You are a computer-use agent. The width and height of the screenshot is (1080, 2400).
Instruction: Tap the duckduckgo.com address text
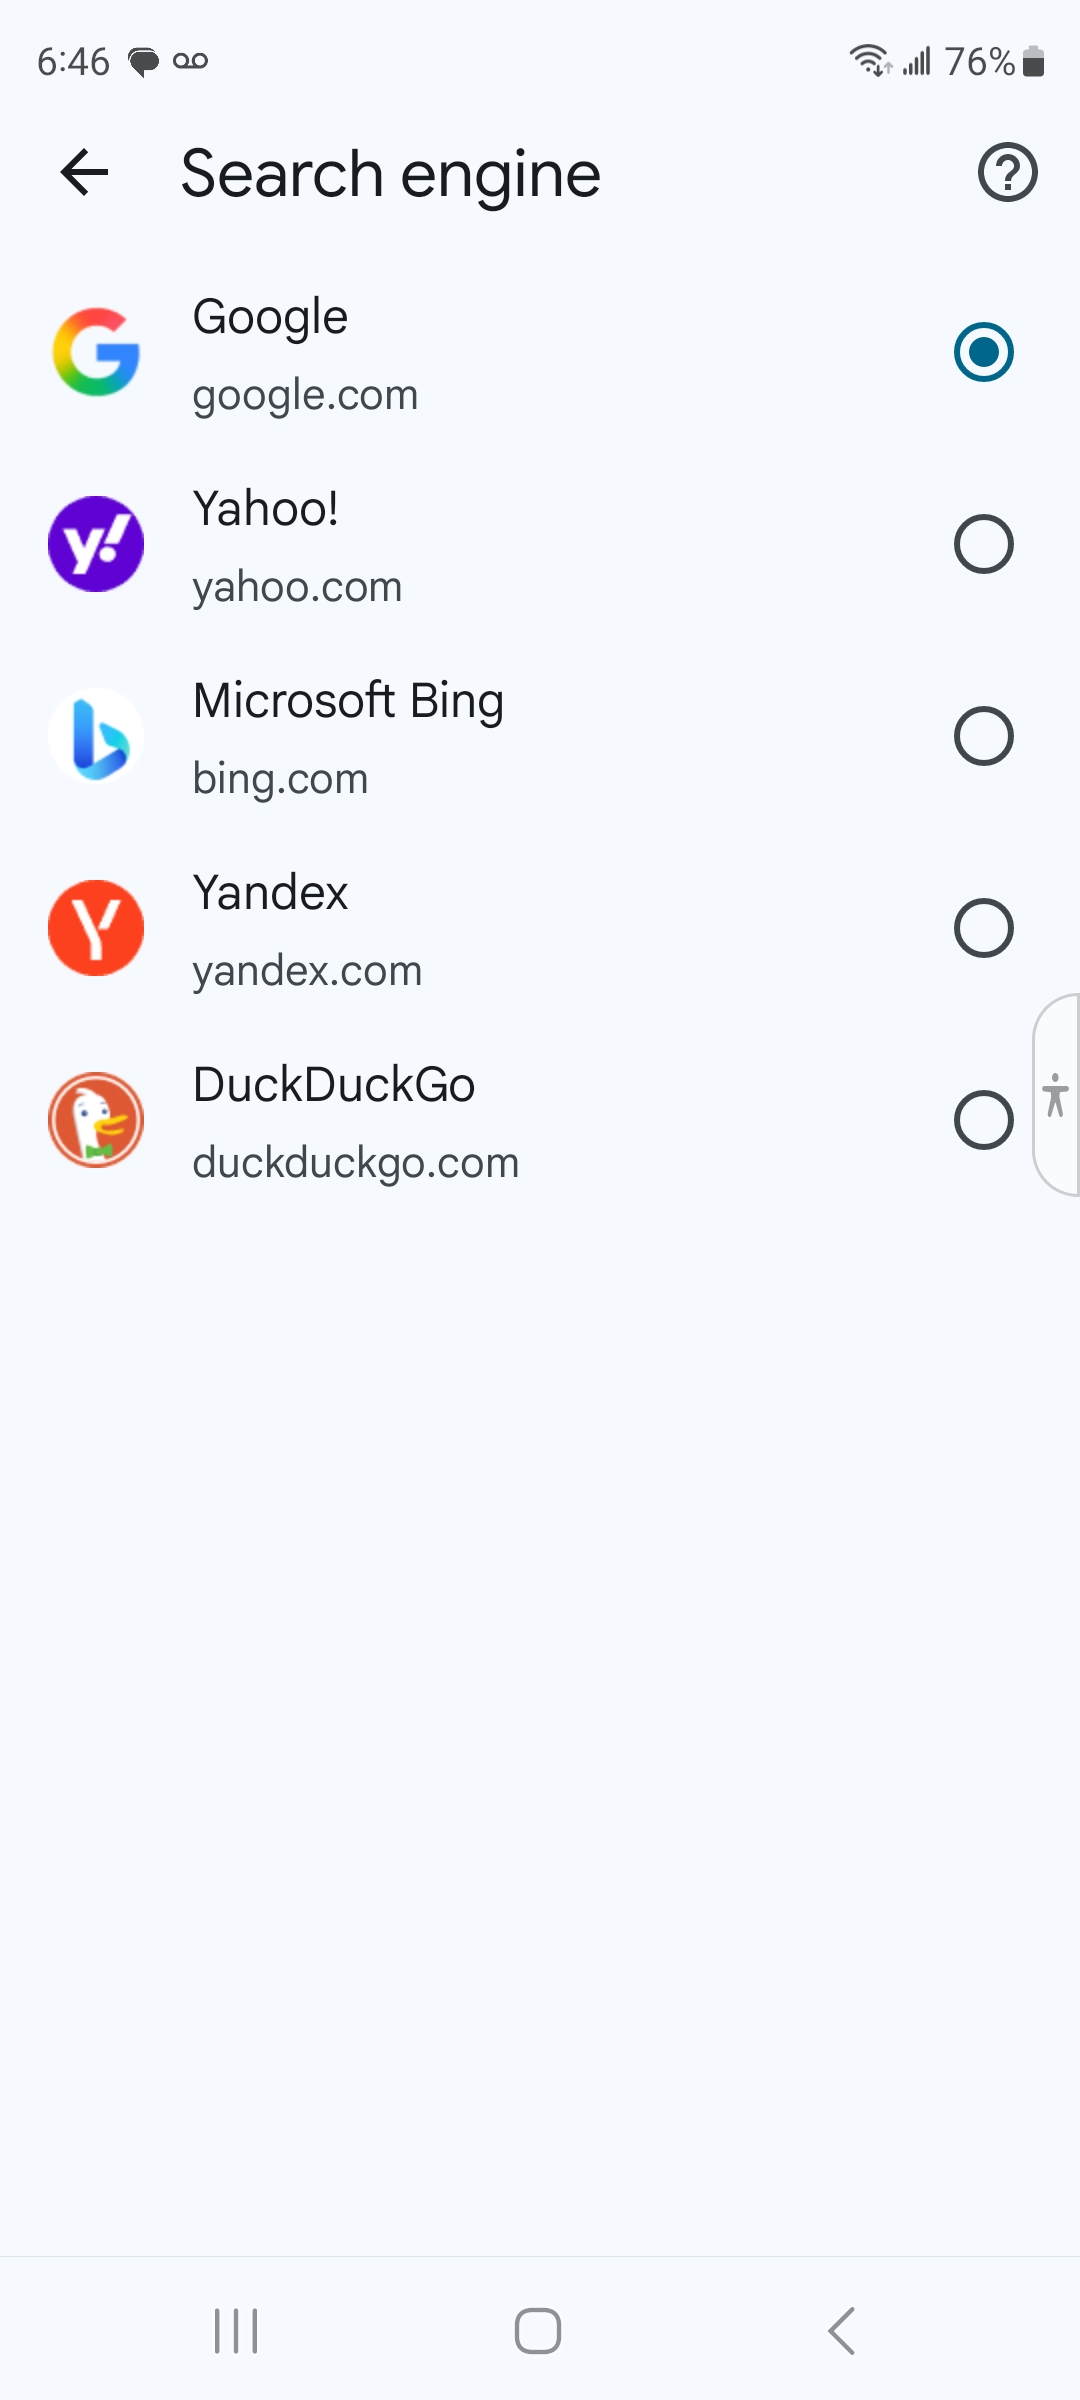pyautogui.click(x=355, y=1163)
